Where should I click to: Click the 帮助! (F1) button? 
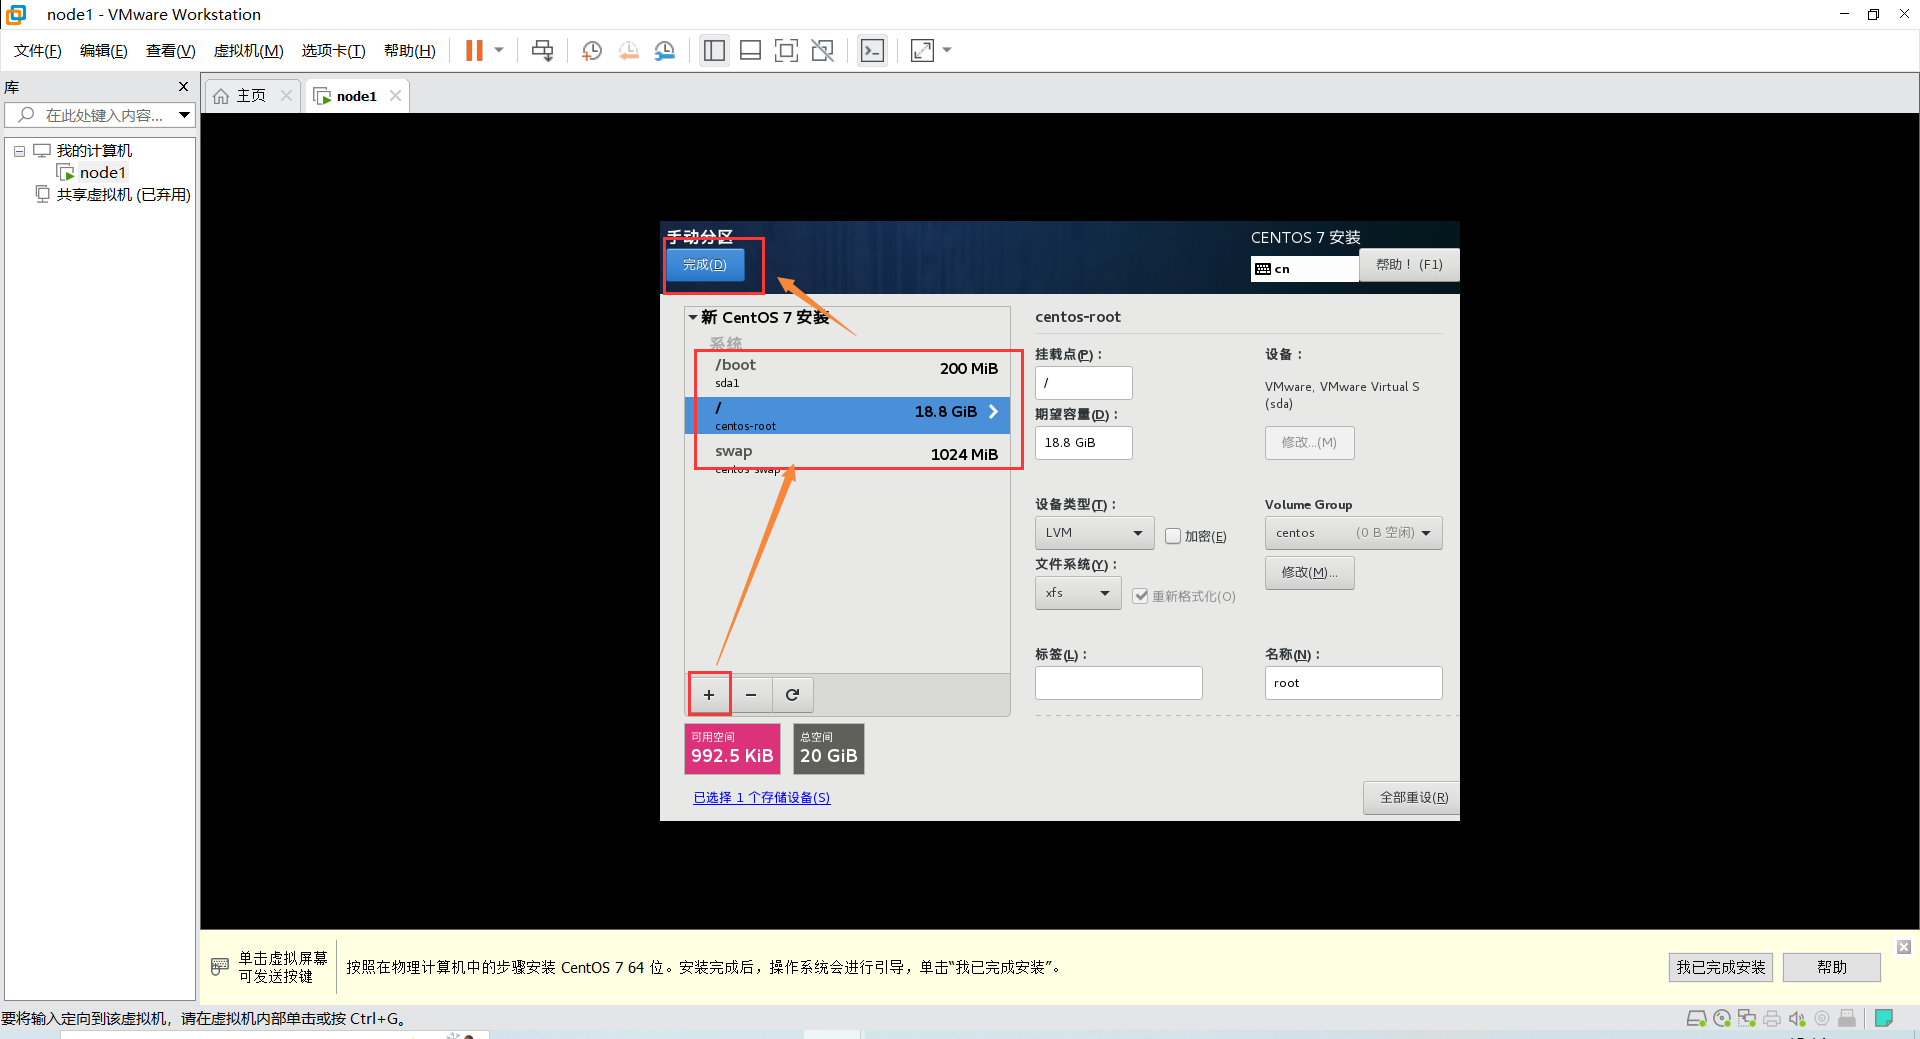pos(1409,265)
